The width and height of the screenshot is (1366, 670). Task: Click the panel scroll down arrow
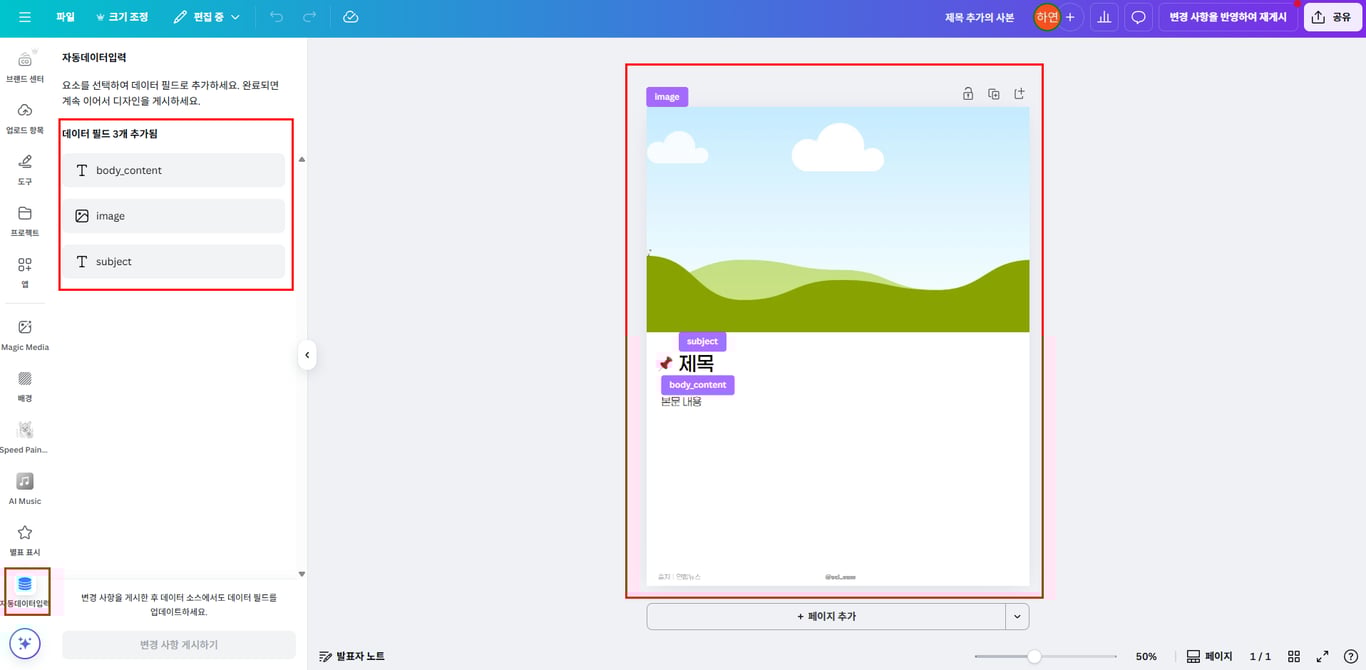(301, 574)
